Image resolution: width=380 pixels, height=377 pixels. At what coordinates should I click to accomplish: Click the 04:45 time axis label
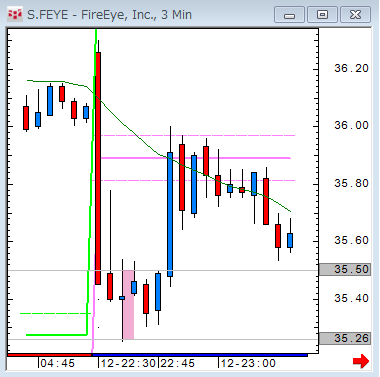click(57, 363)
